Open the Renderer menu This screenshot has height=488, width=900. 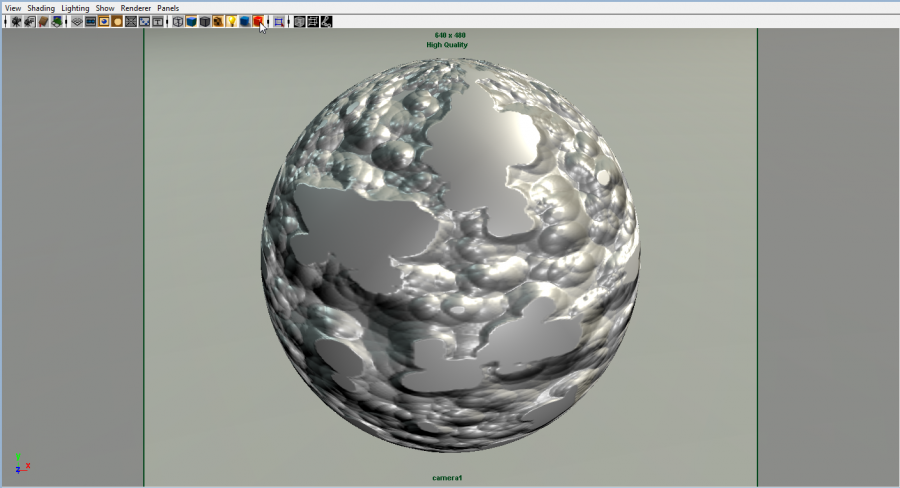136,8
